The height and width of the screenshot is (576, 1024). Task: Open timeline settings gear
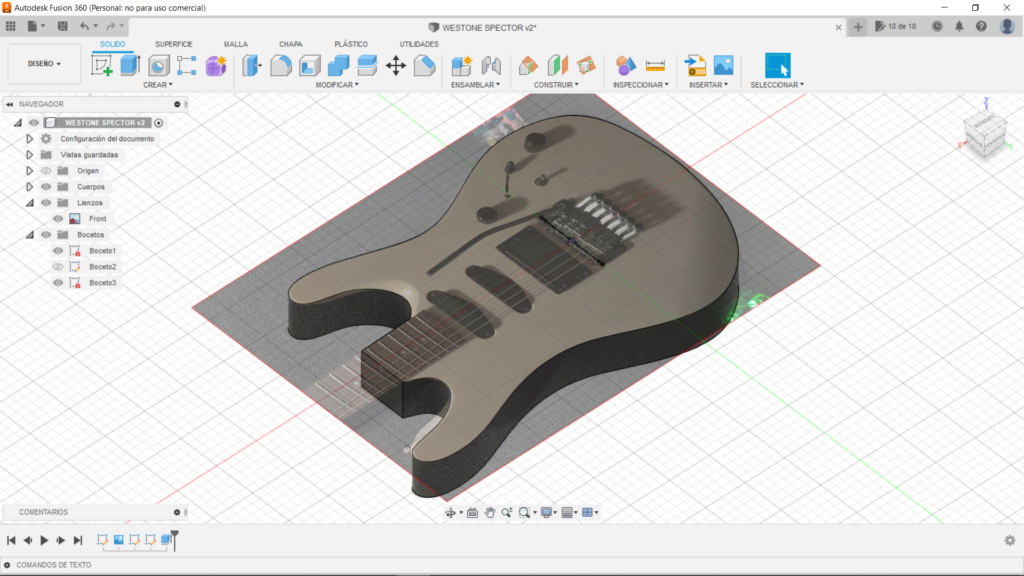[1010, 540]
